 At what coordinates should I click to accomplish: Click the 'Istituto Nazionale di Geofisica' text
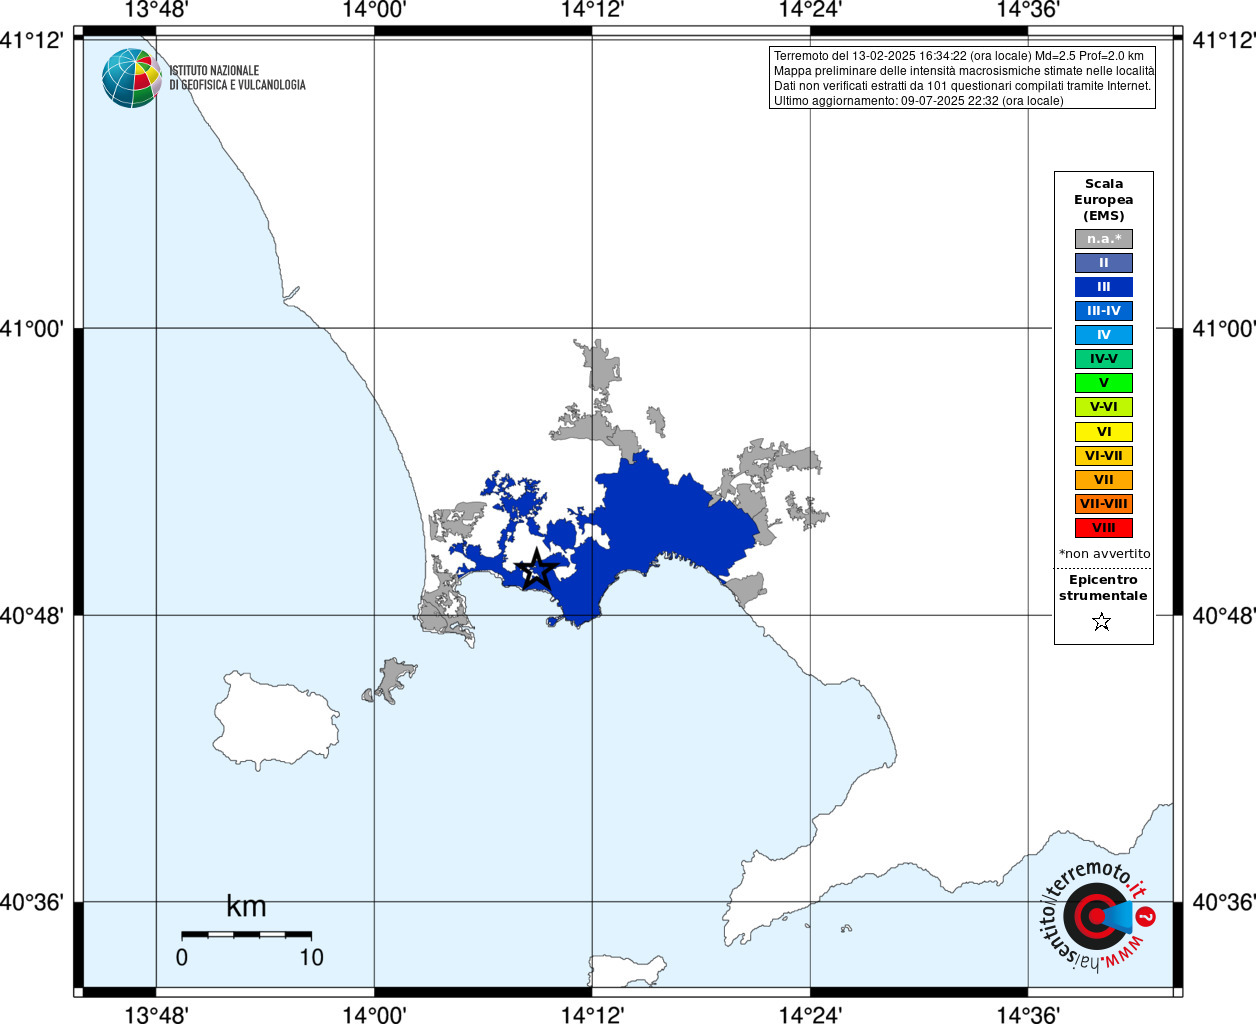pos(237,78)
